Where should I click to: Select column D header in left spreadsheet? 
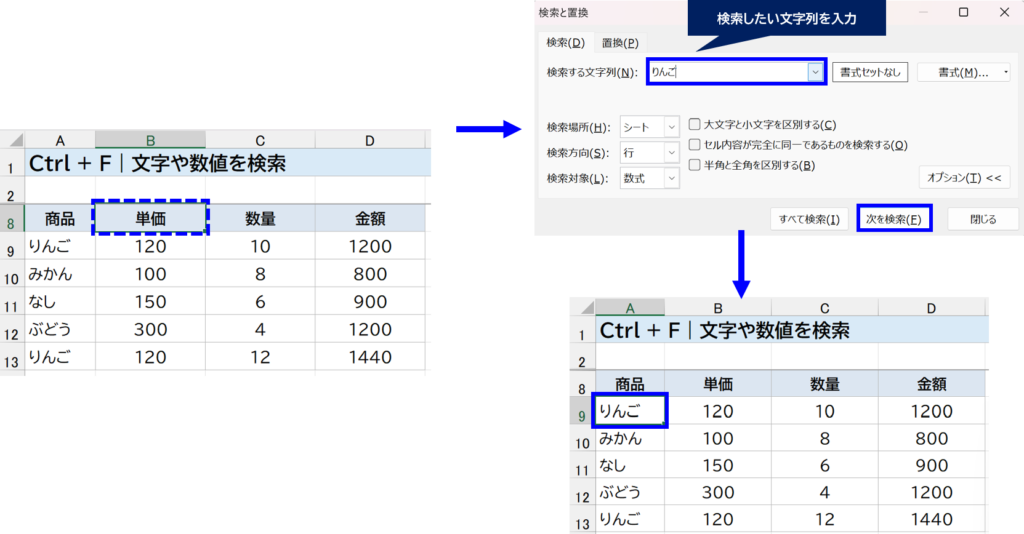(370, 140)
